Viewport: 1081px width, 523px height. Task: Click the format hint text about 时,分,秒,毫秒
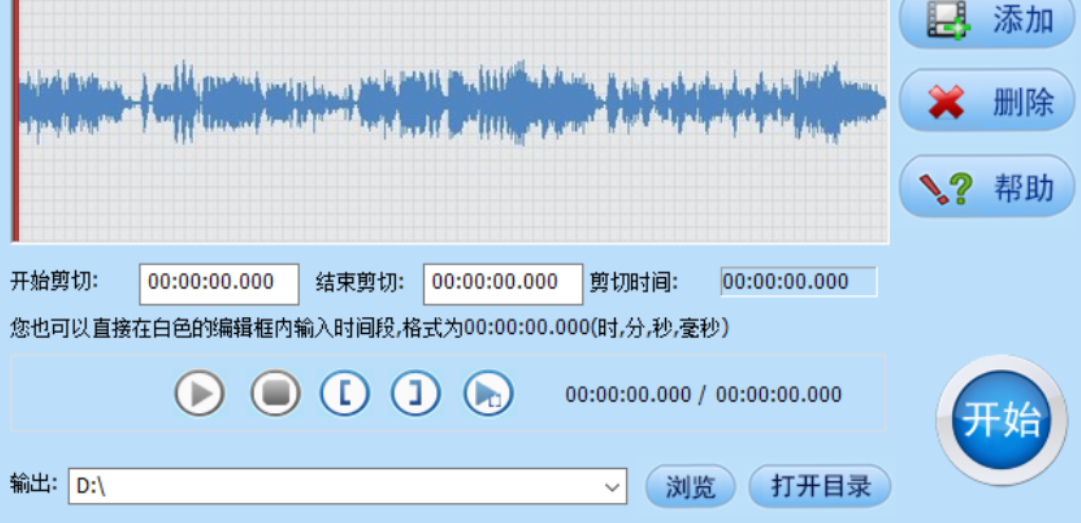(x=370, y=327)
